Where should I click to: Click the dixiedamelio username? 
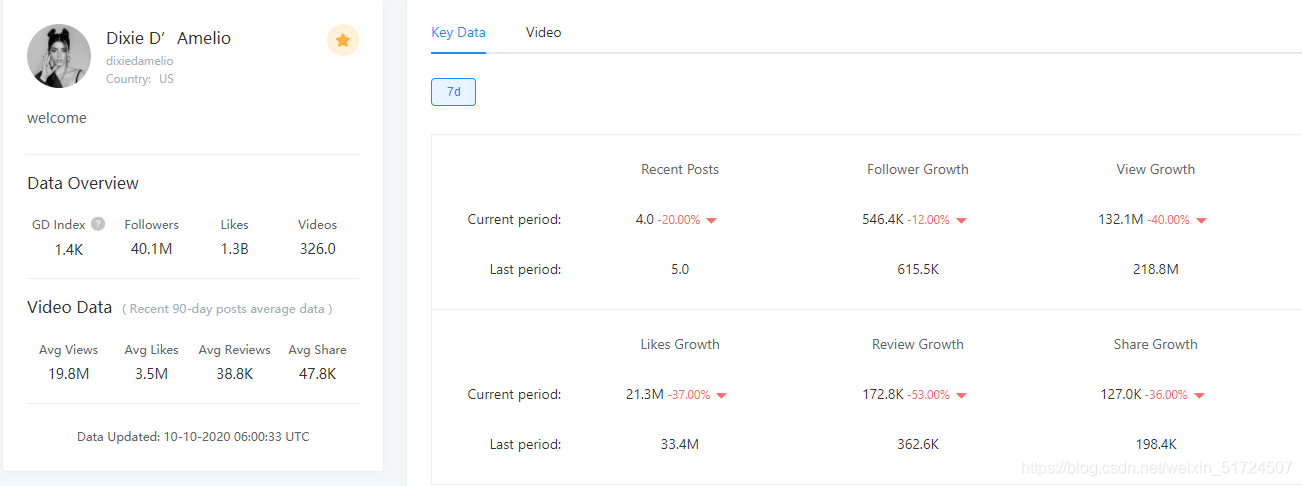coord(139,61)
